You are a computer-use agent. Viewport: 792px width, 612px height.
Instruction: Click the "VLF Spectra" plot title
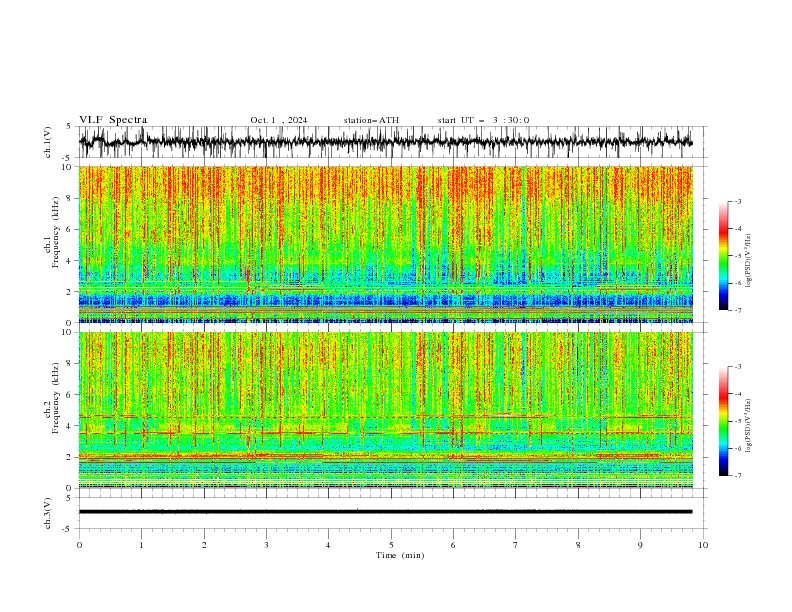(113, 120)
